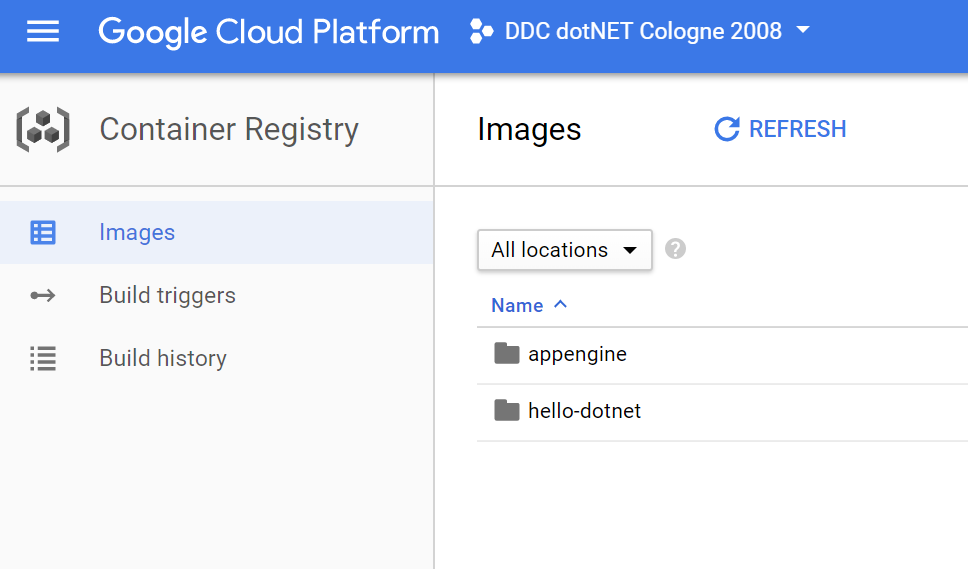Click the Google Cloud Platform title

pyautogui.click(x=268, y=32)
